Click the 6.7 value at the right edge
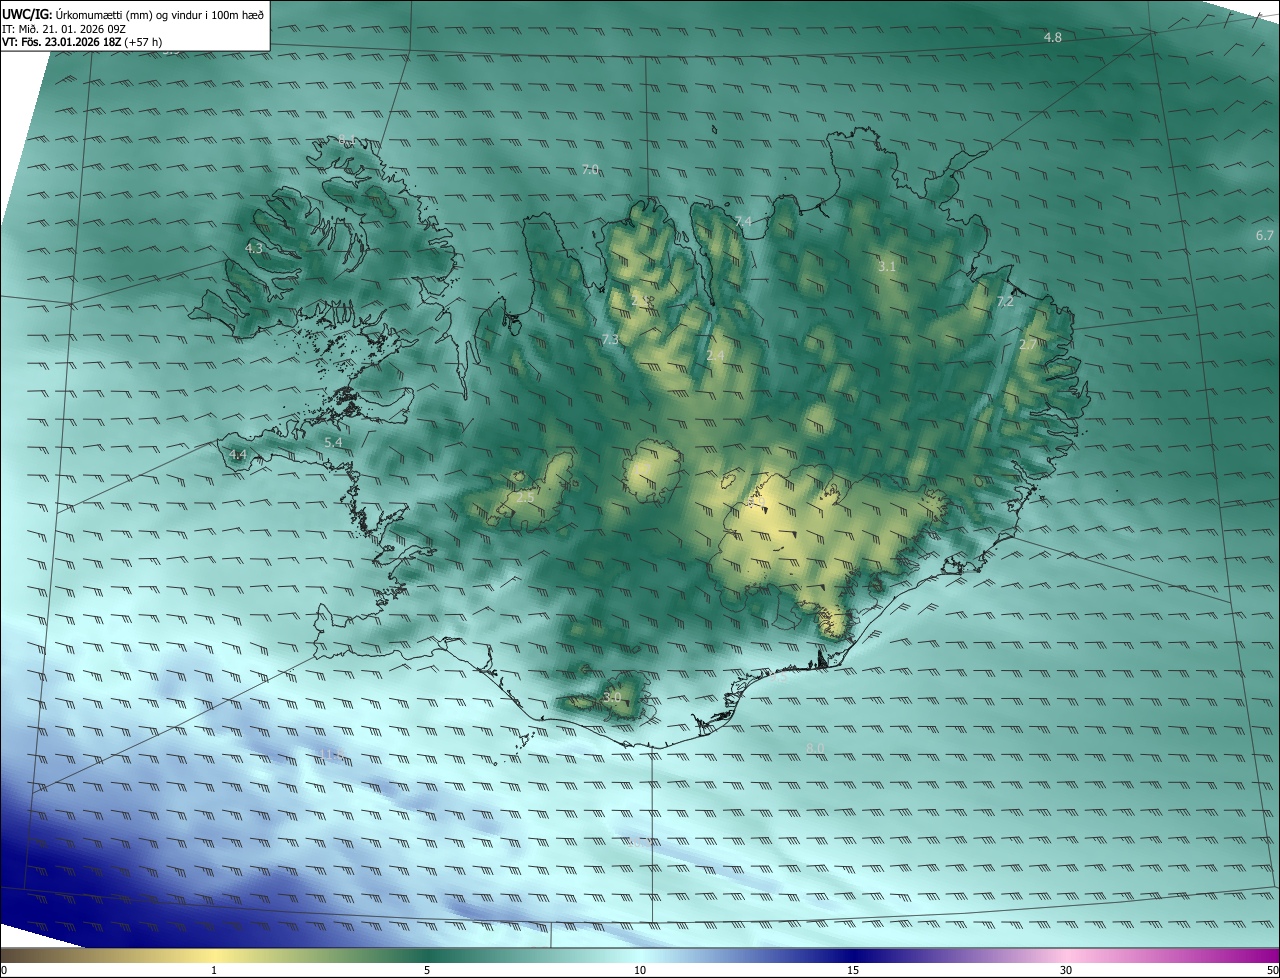 pyautogui.click(x=1265, y=236)
